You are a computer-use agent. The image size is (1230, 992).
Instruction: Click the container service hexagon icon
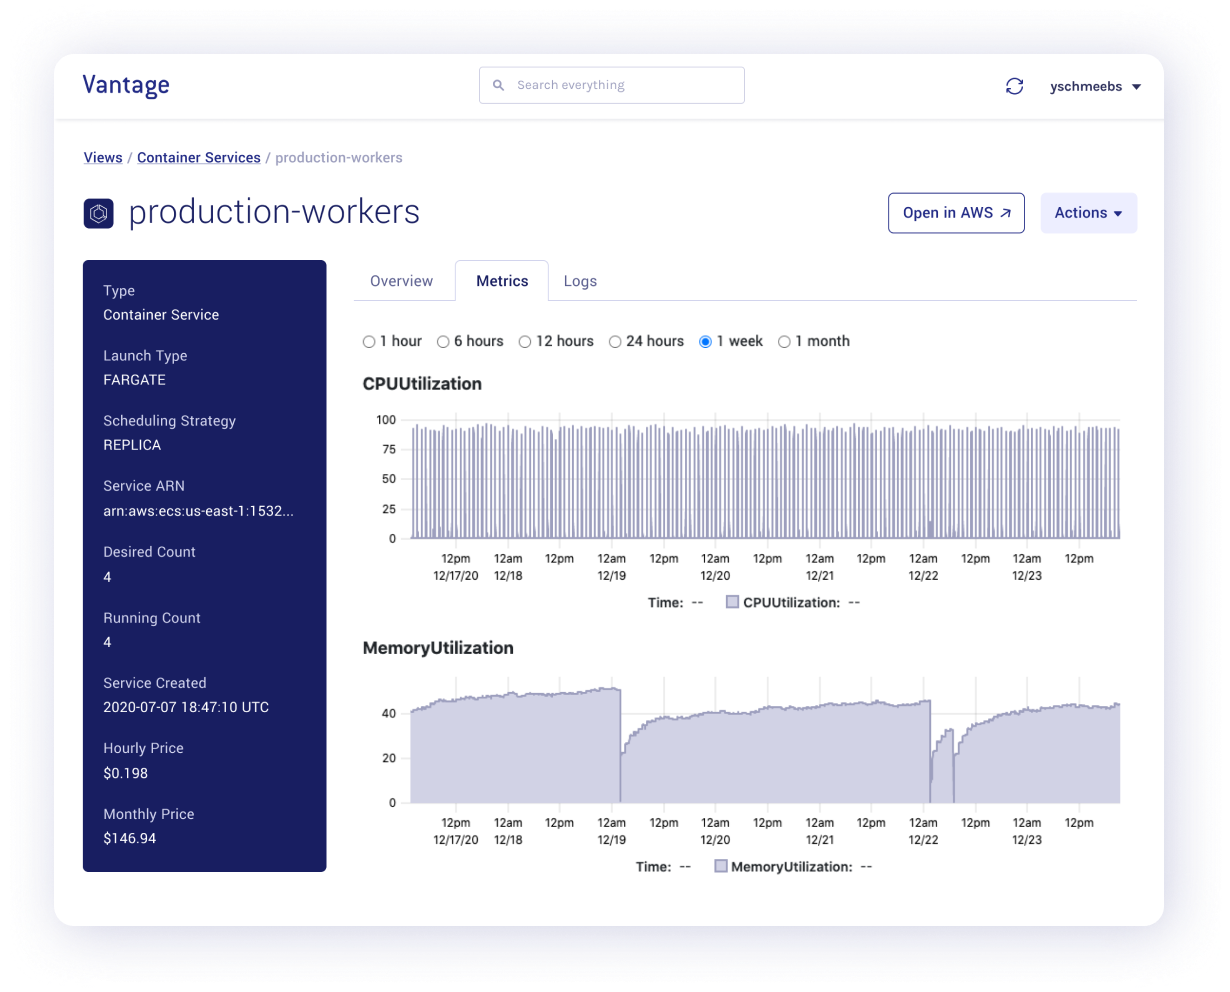pos(98,212)
